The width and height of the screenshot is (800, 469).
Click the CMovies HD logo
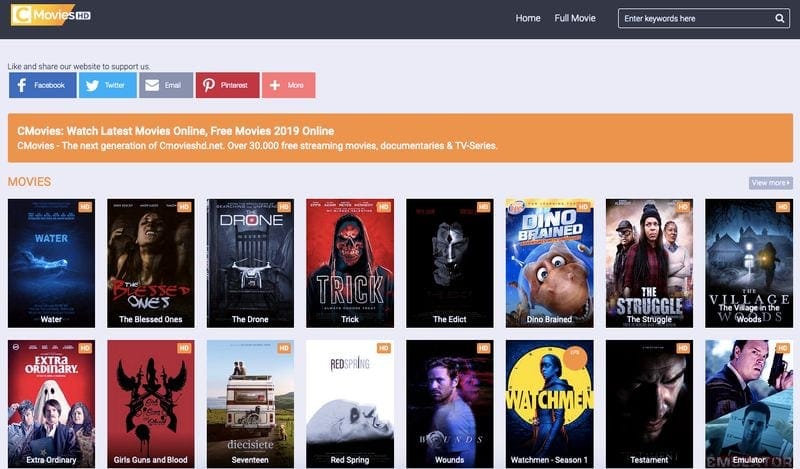pyautogui.click(x=50, y=17)
